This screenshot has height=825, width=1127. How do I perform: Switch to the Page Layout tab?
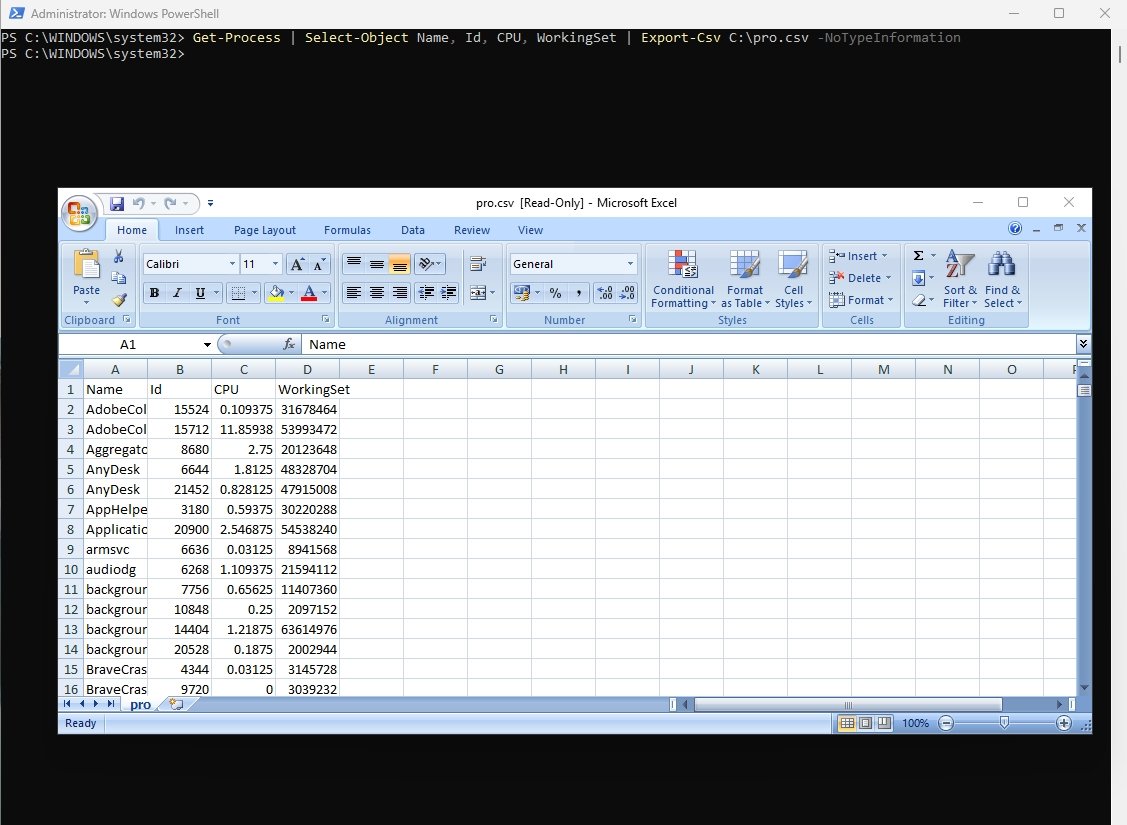click(264, 230)
